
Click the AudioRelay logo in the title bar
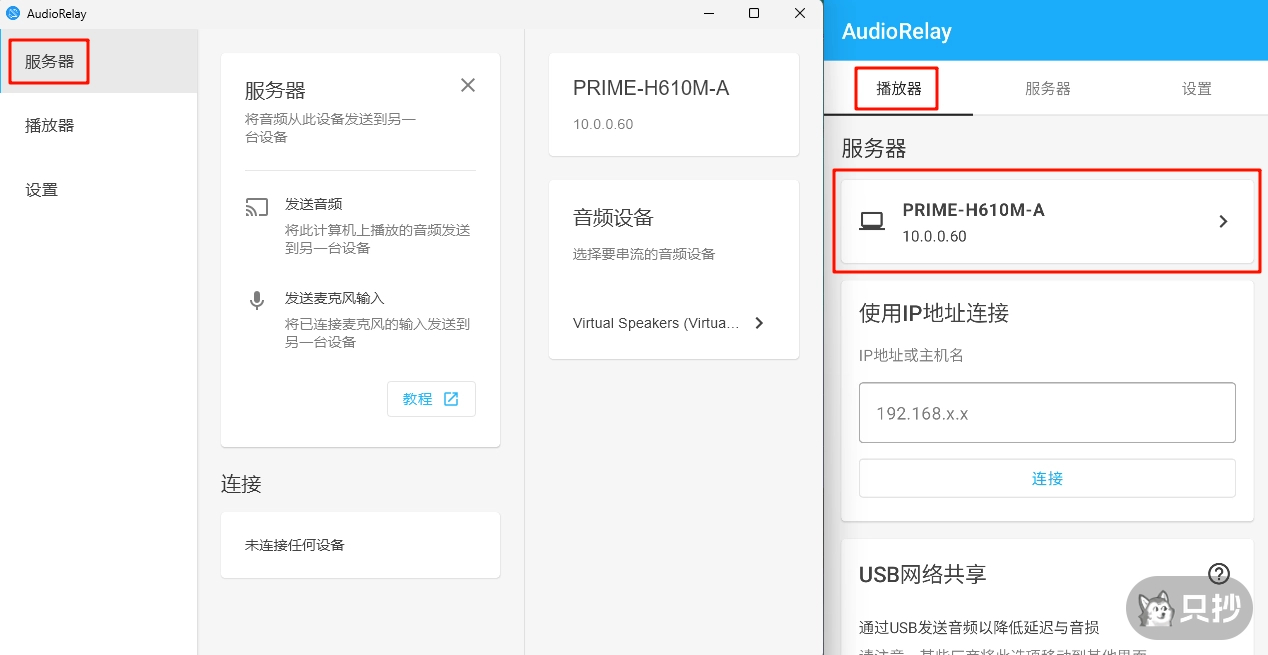(13, 13)
